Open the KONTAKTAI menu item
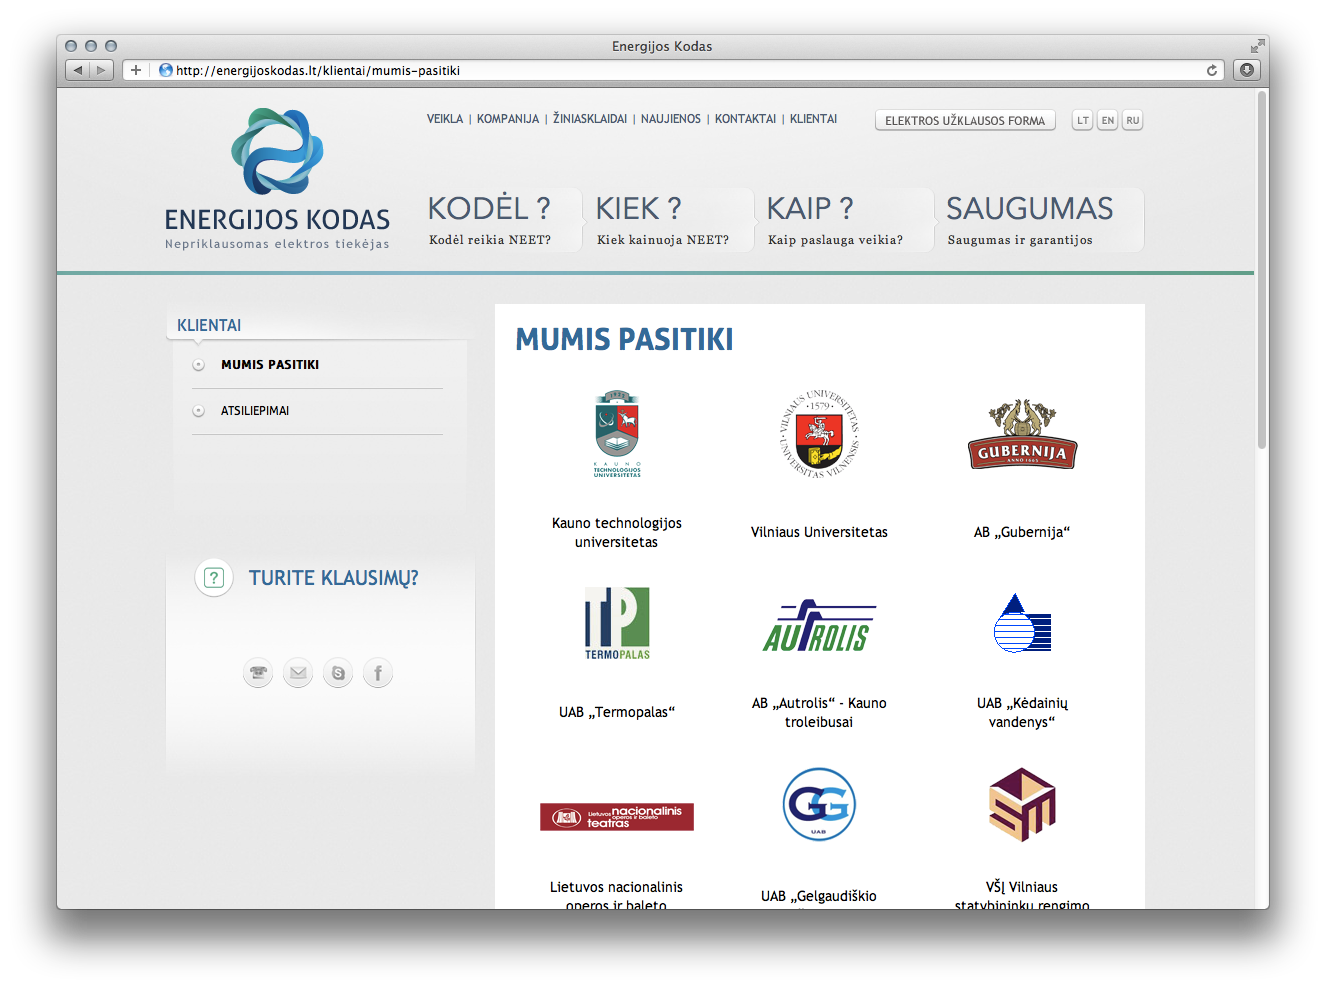 point(745,119)
